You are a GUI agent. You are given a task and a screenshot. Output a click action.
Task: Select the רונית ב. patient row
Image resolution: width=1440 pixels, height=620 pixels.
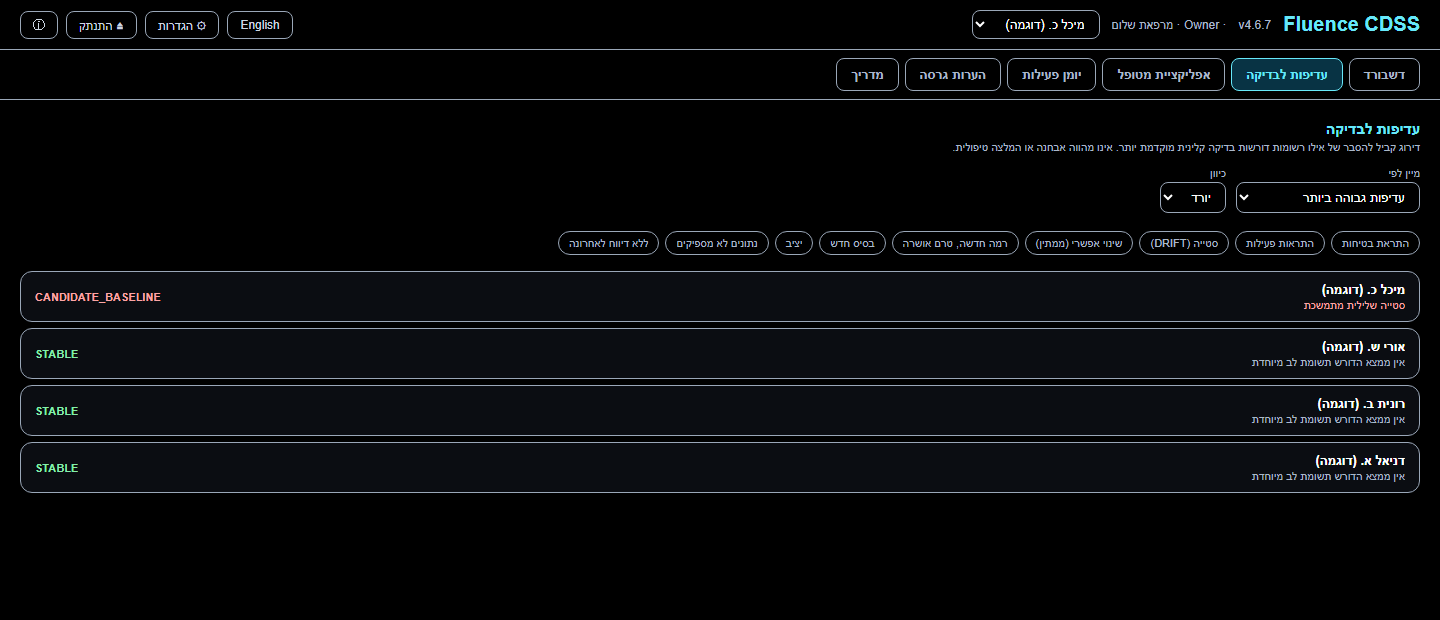720,411
